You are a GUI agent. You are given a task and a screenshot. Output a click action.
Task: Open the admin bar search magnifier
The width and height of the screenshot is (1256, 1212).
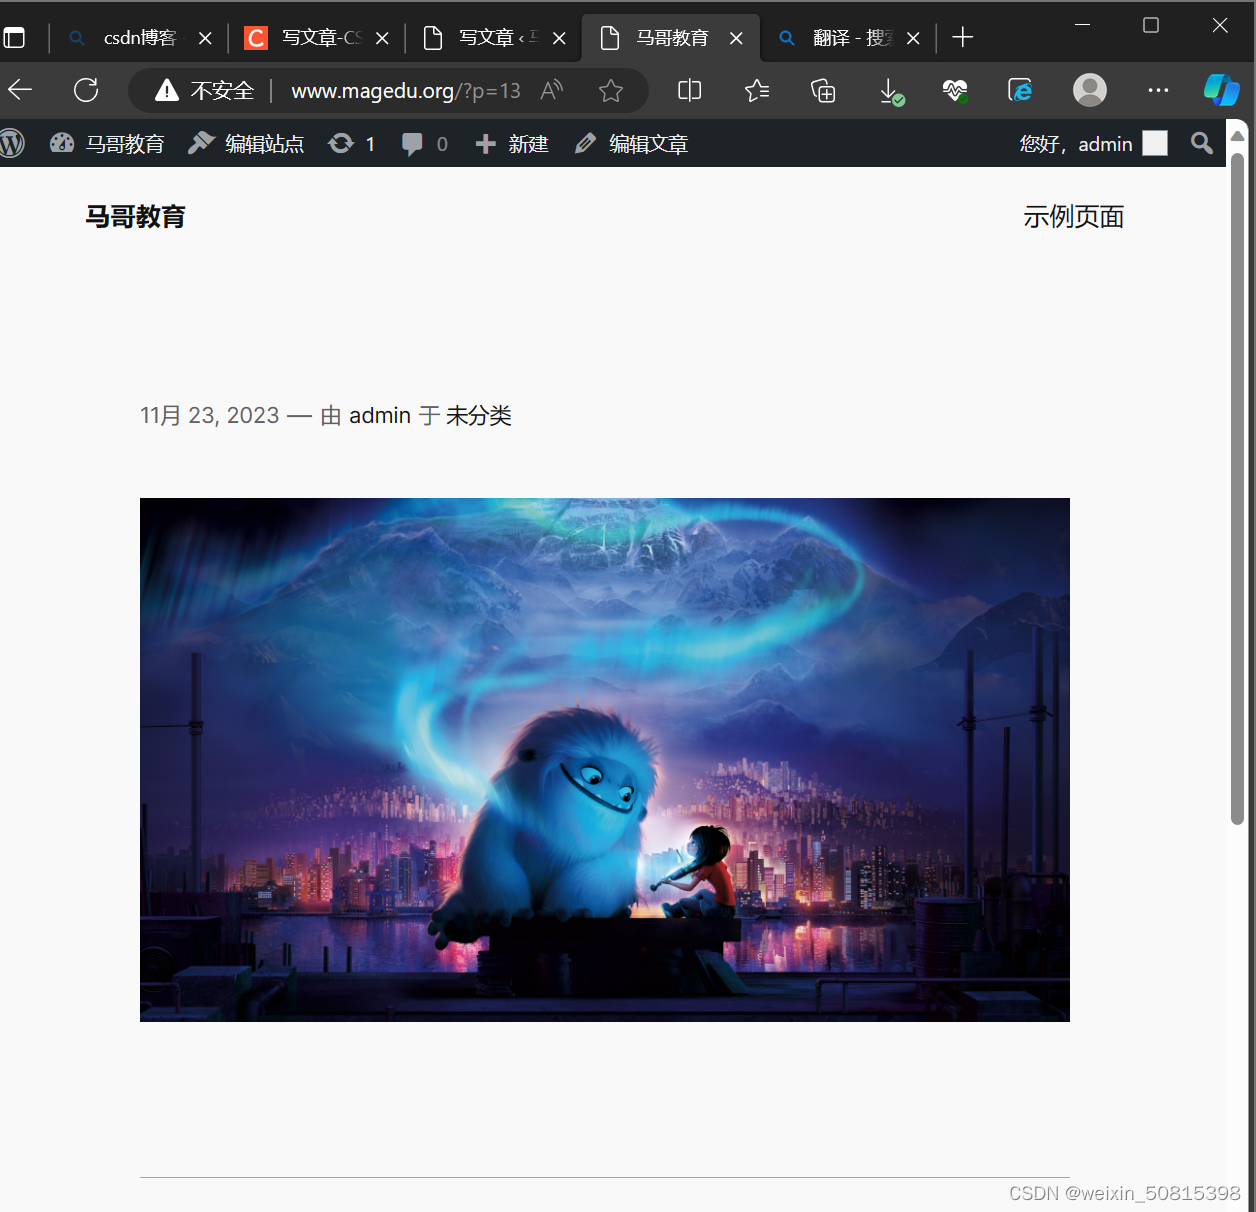(x=1200, y=143)
